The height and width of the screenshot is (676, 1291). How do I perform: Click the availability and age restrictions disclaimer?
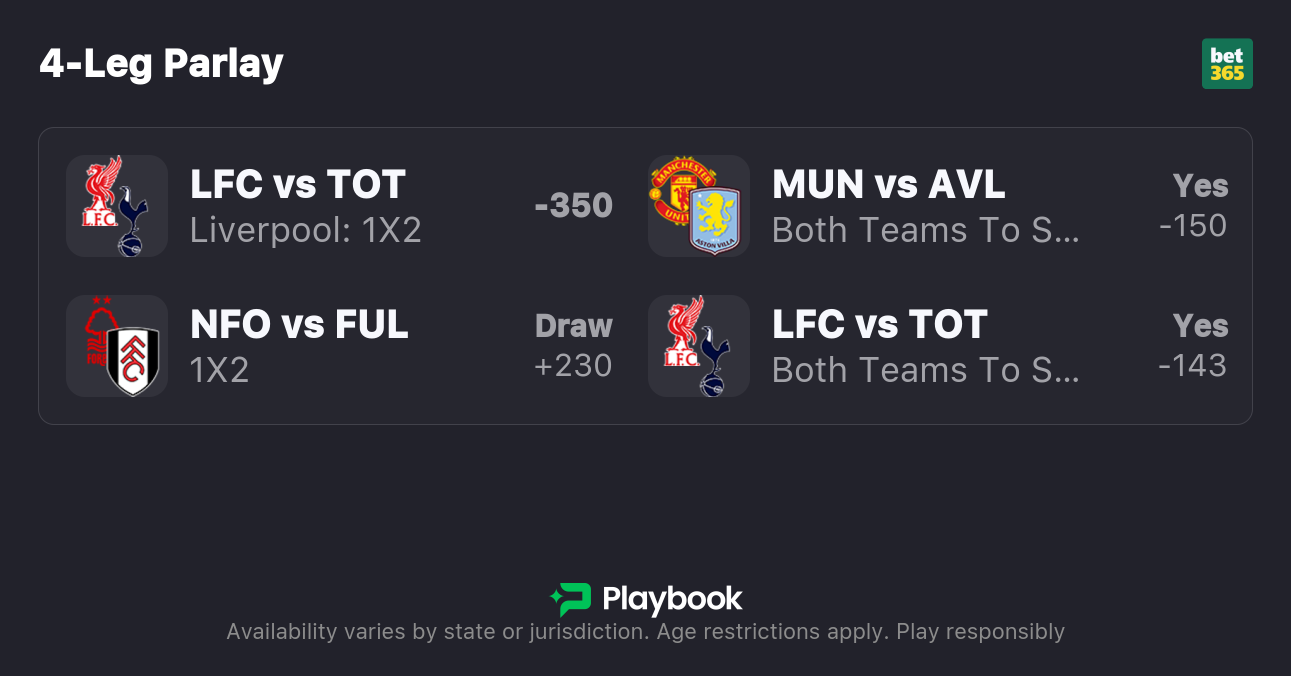(x=645, y=632)
